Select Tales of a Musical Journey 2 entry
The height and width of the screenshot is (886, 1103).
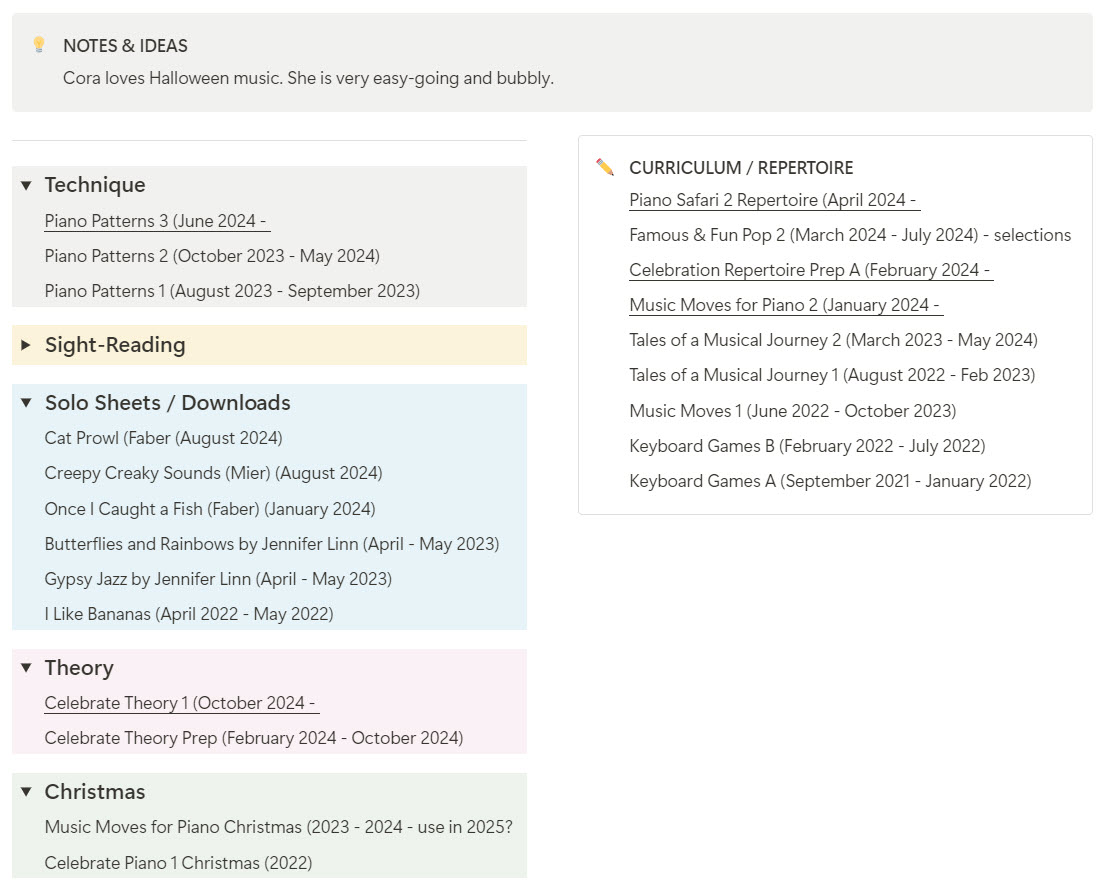[833, 340]
